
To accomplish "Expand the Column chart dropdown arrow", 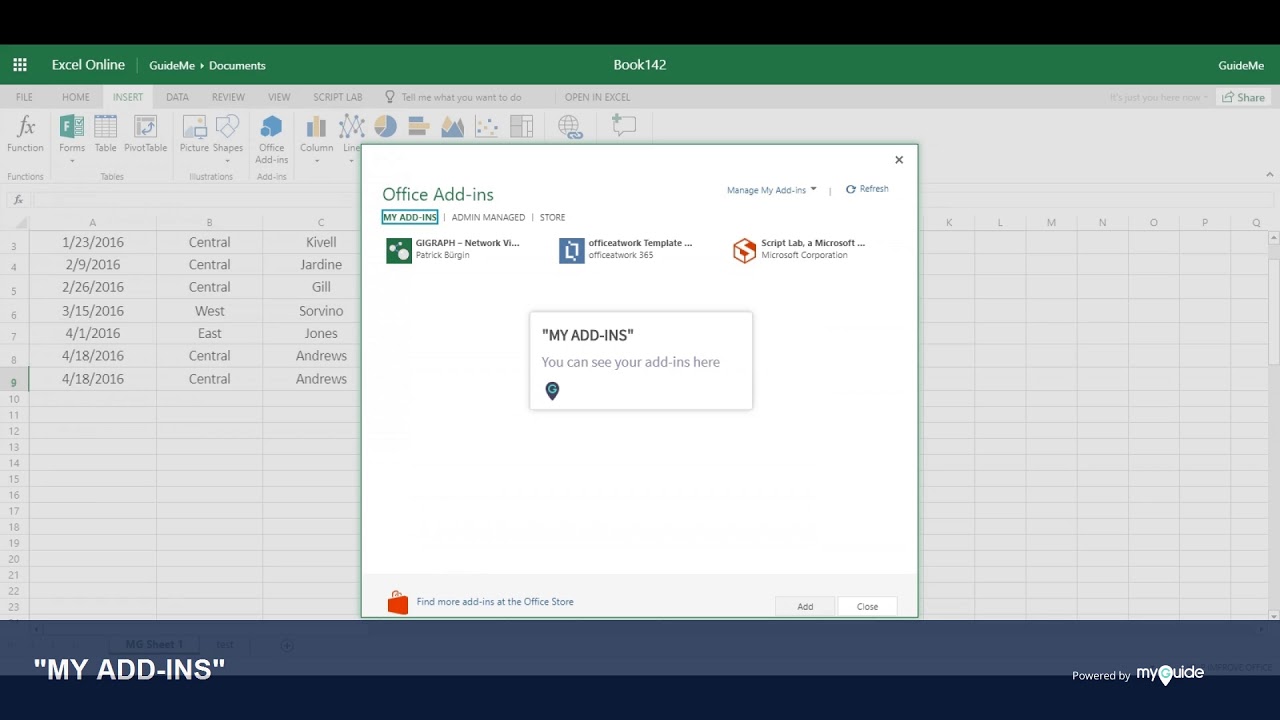I will [x=316, y=161].
